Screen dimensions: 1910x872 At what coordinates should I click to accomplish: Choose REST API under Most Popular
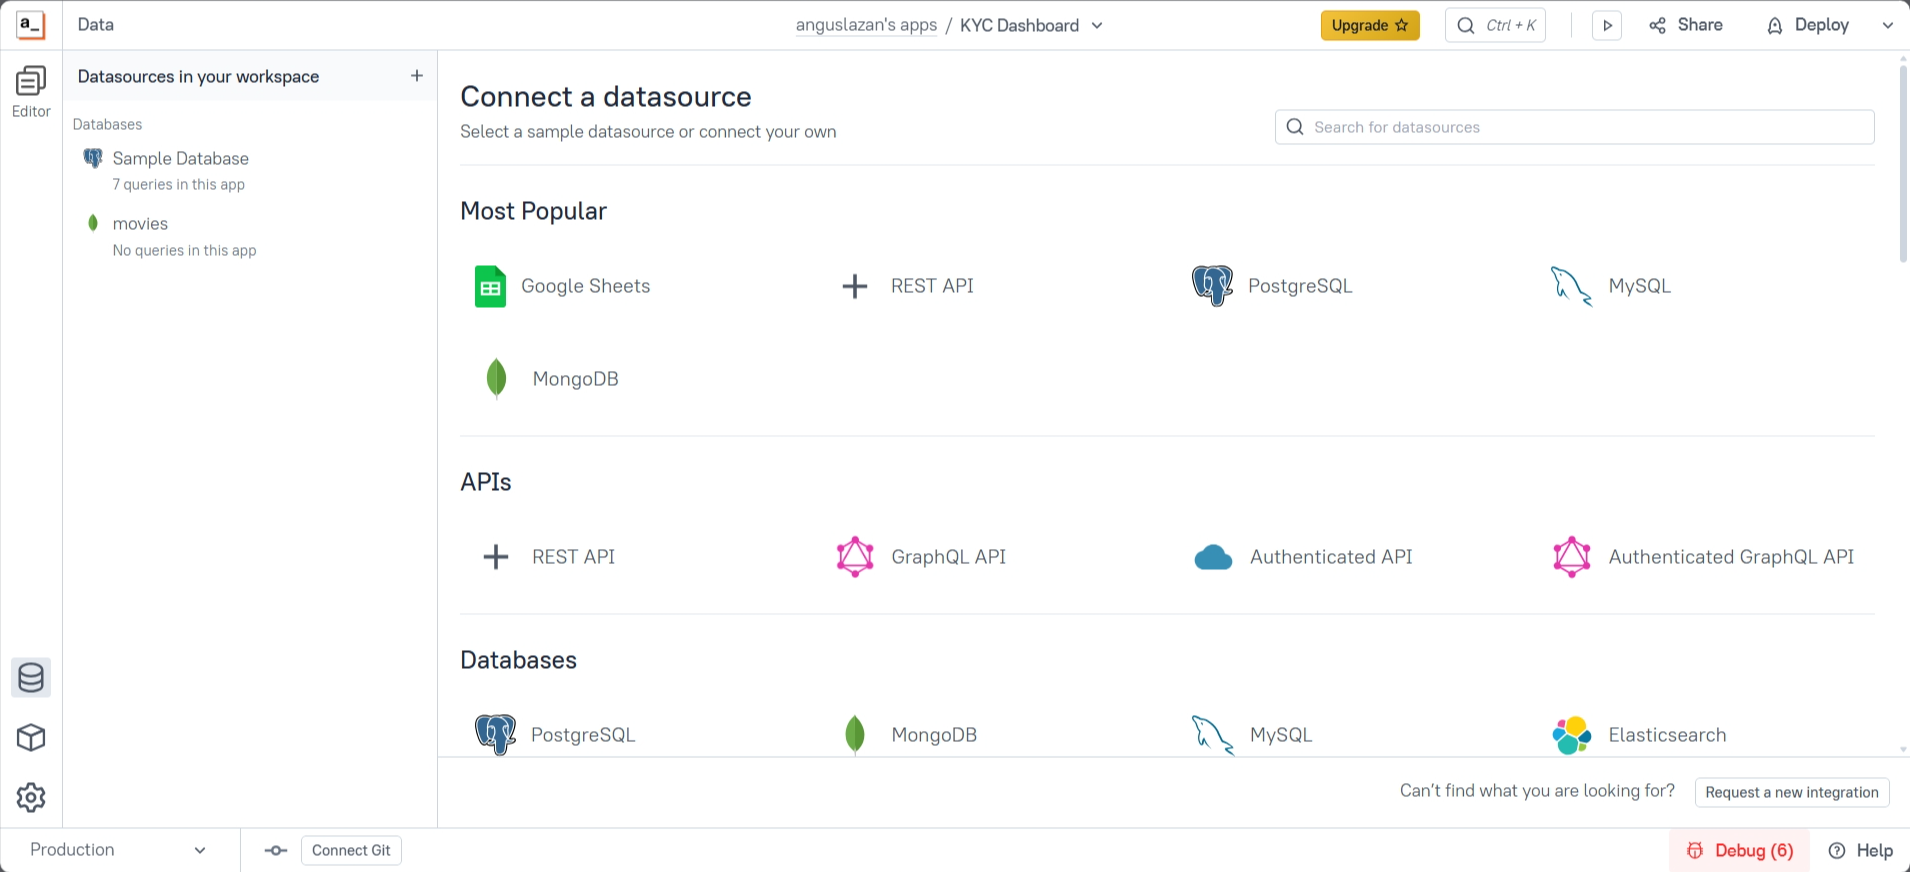(907, 286)
